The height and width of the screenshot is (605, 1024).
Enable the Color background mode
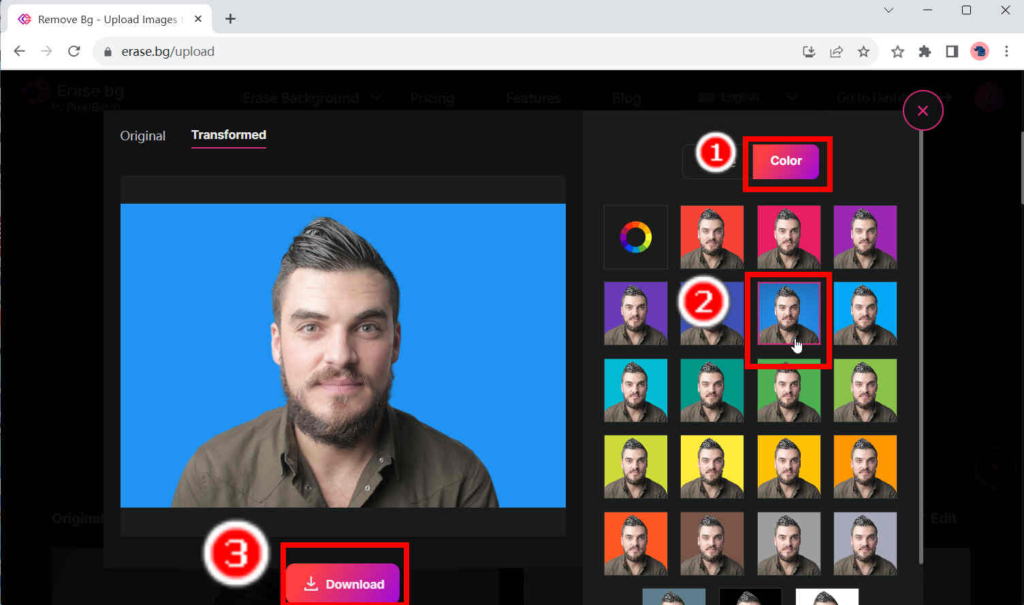pos(787,160)
